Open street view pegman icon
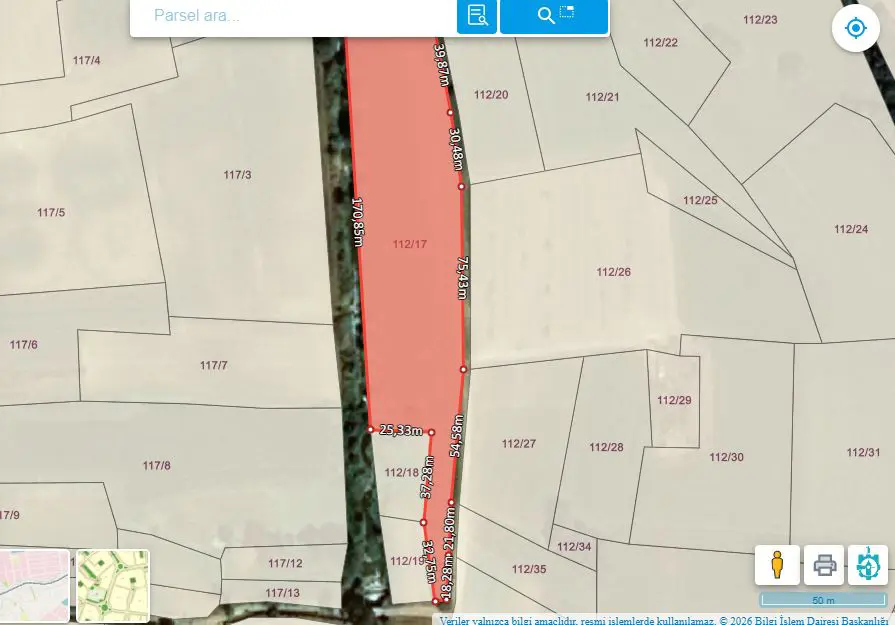The image size is (895, 625). [x=777, y=565]
